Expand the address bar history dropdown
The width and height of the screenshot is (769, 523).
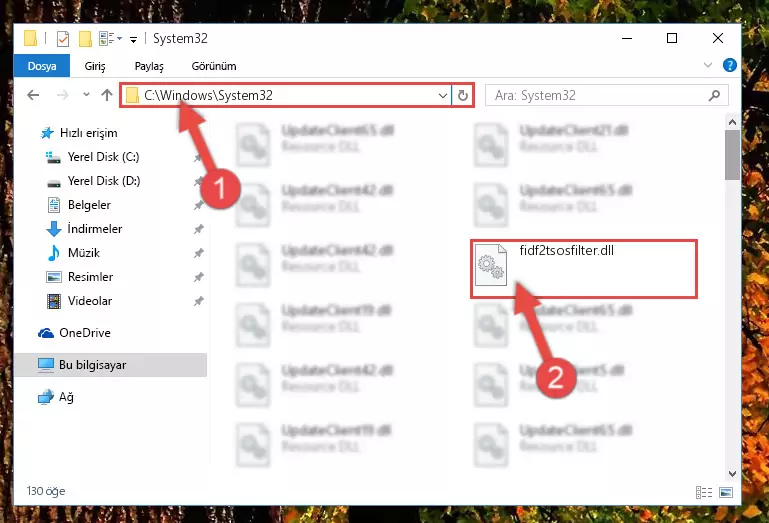click(x=442, y=95)
